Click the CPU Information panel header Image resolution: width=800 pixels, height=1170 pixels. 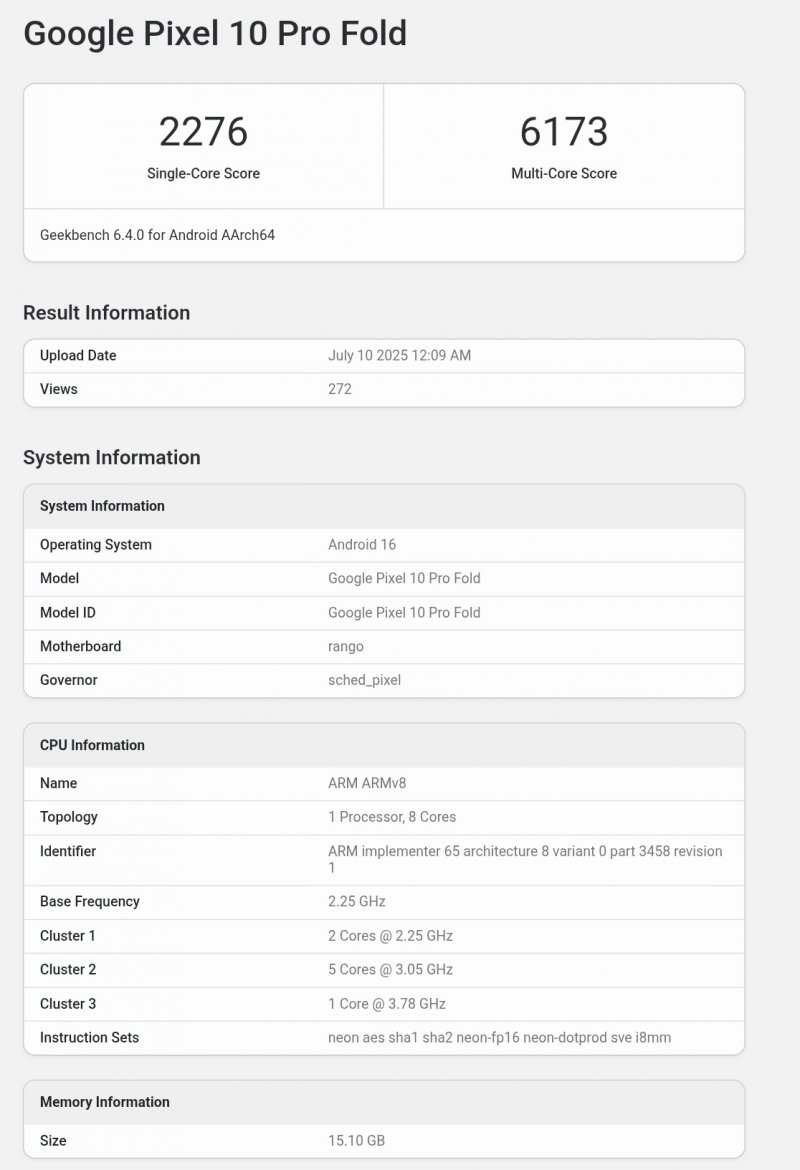pyautogui.click(x=92, y=745)
